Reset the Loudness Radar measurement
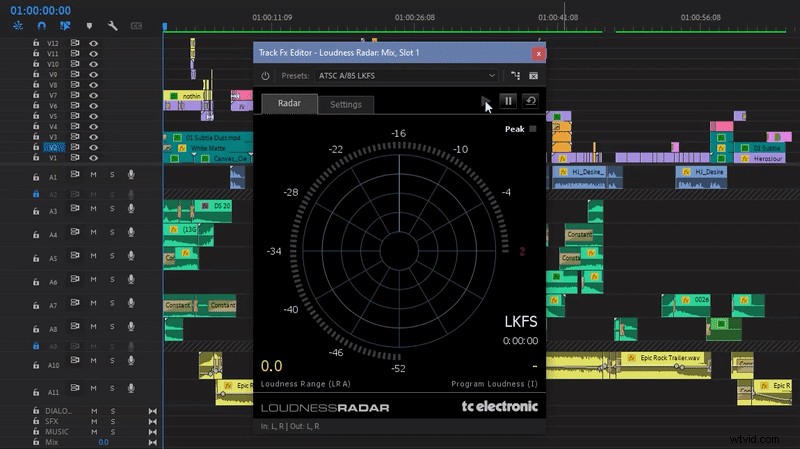Screen dimensions: 800x449 click(x=531, y=101)
